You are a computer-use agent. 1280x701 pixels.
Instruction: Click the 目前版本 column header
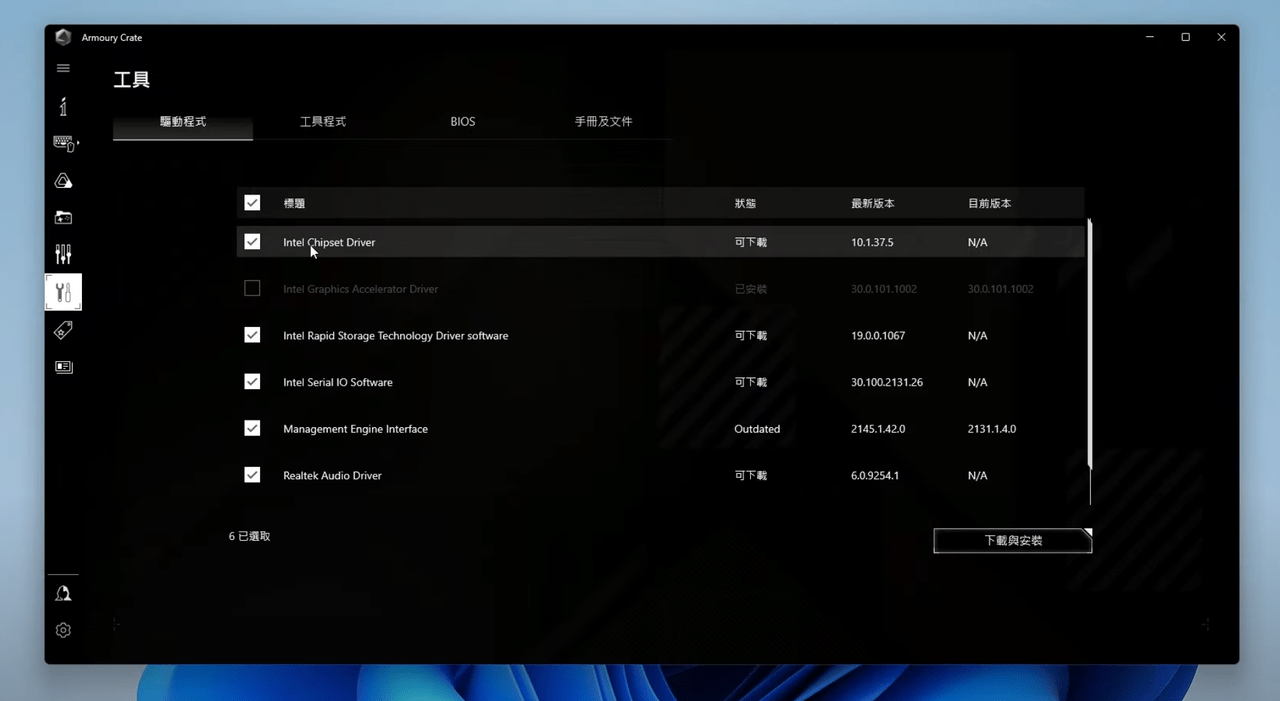pyautogui.click(x=989, y=203)
